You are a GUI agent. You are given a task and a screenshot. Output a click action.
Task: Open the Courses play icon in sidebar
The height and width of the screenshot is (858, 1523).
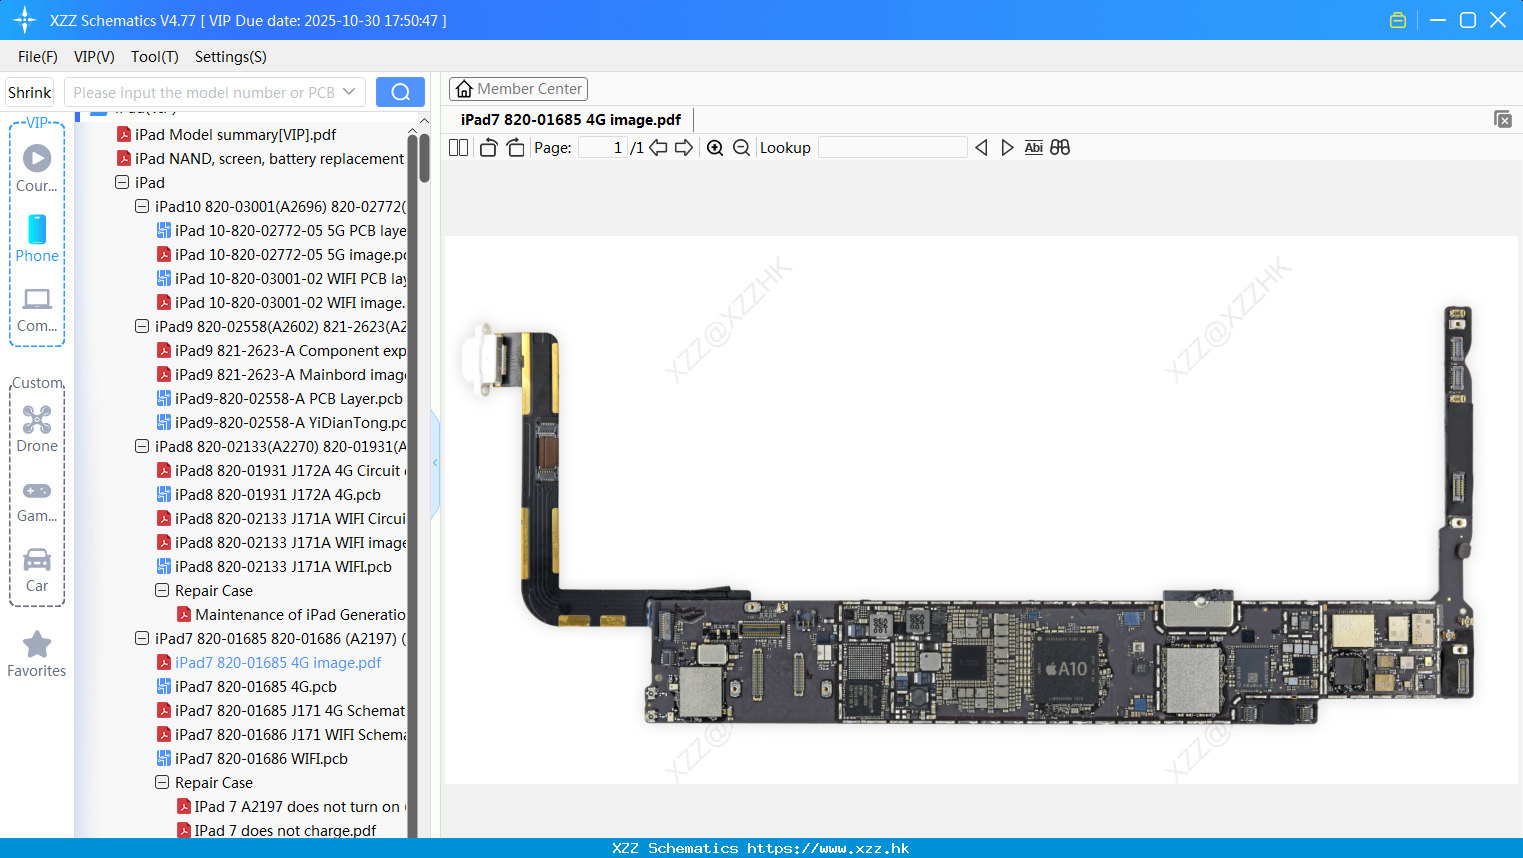click(x=37, y=159)
